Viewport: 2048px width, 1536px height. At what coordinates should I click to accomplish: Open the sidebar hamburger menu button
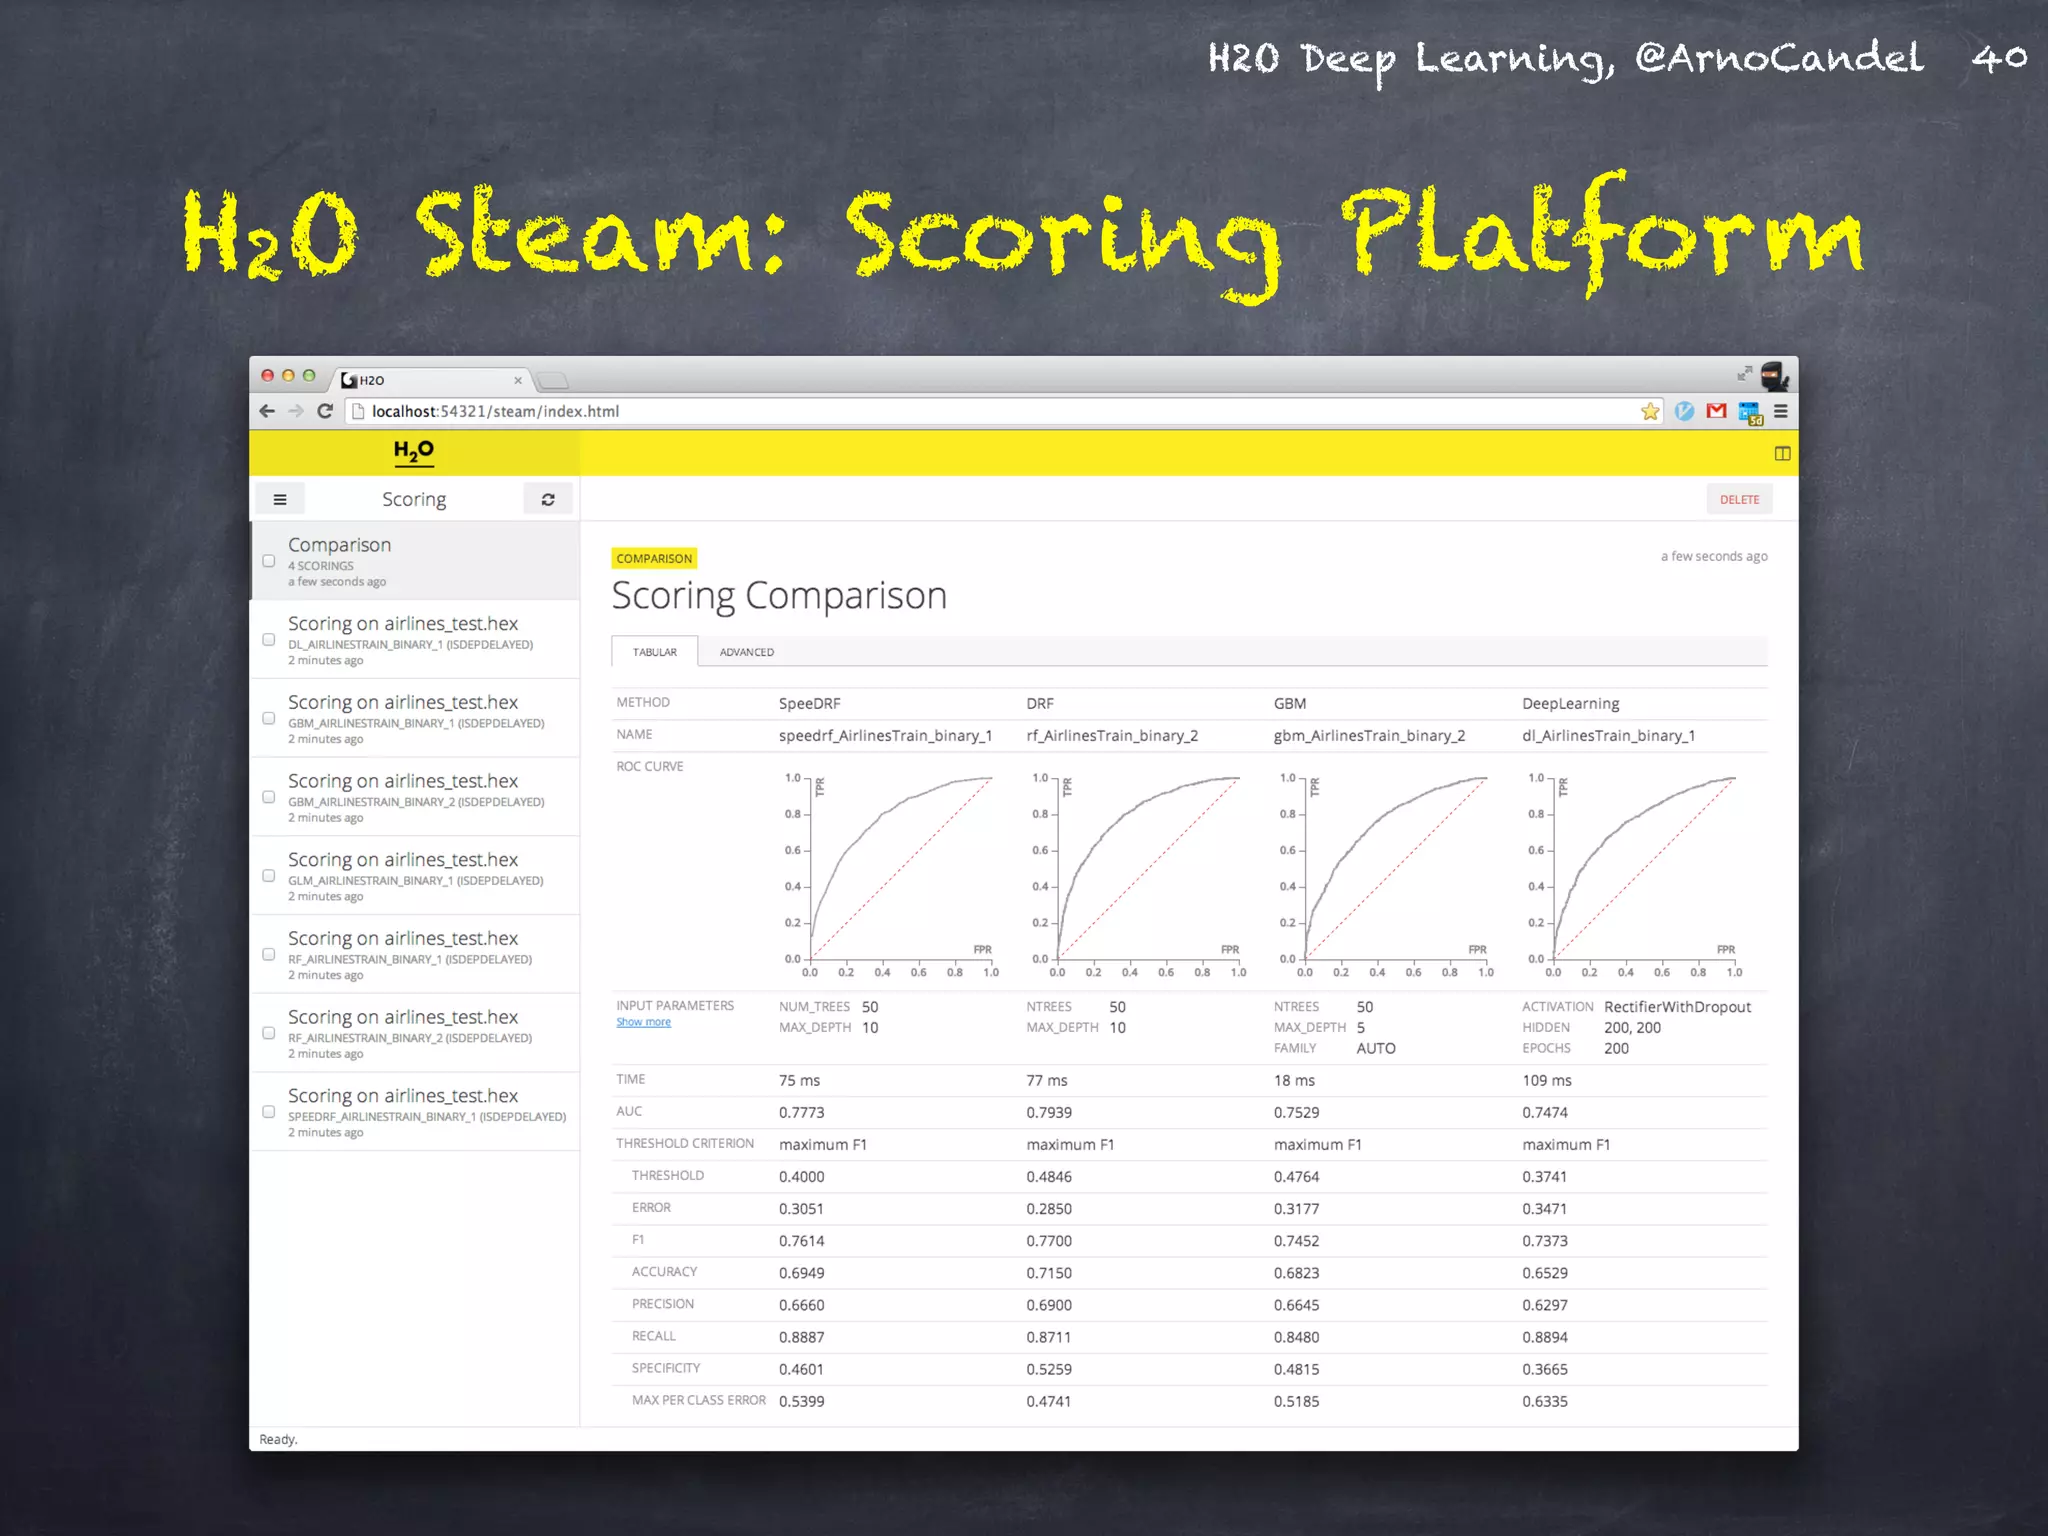click(x=280, y=499)
